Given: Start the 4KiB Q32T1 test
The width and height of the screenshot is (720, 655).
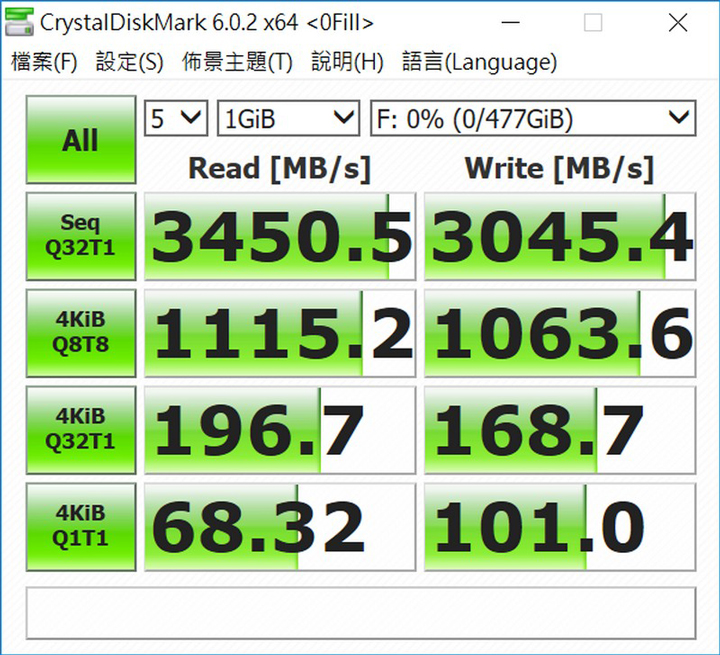Looking at the screenshot, I should [81, 430].
